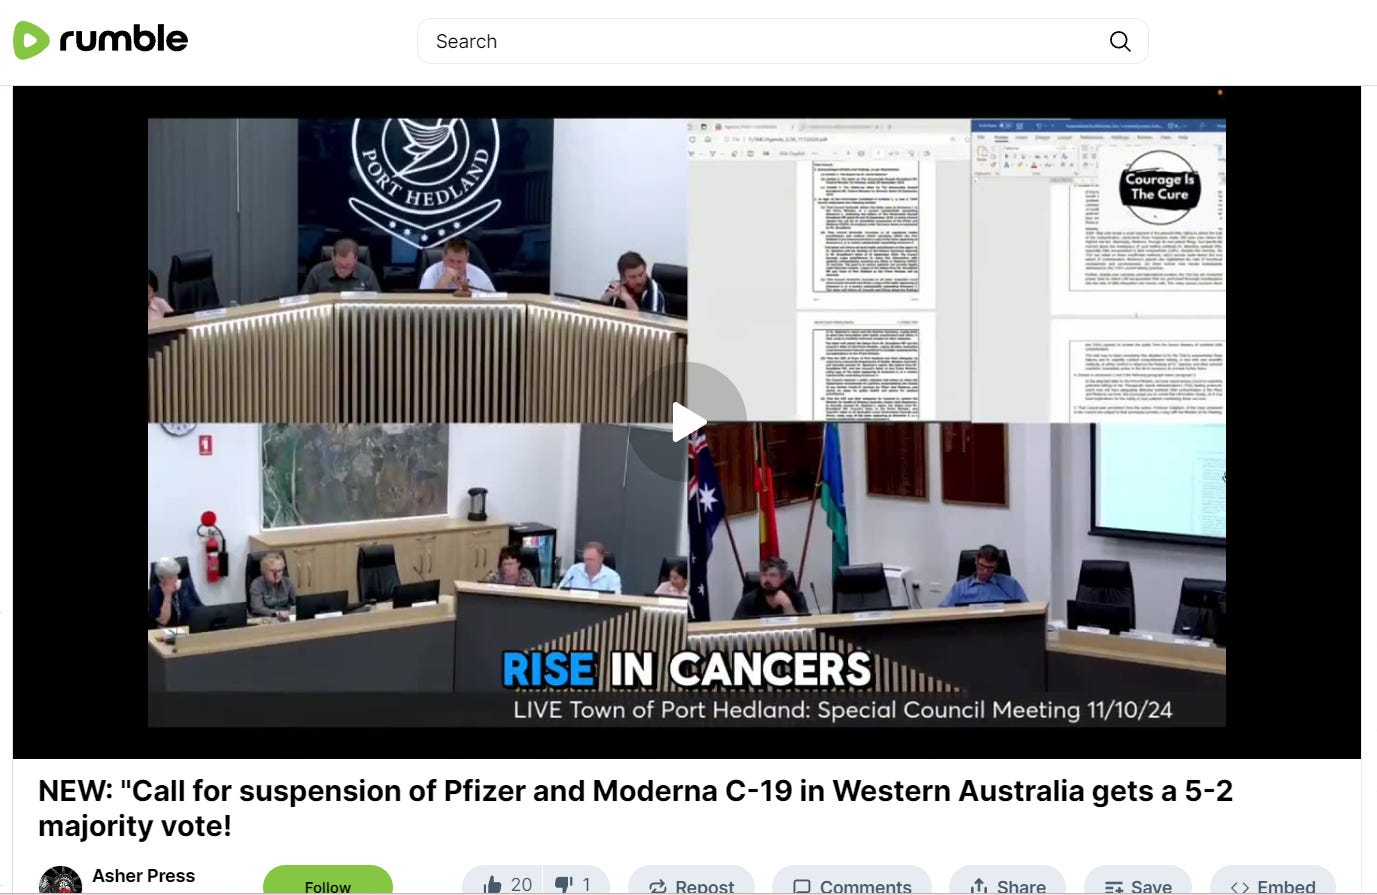Click the Courage Is The Cure logo
Screen dimensions: 1377x895
(x=1159, y=187)
